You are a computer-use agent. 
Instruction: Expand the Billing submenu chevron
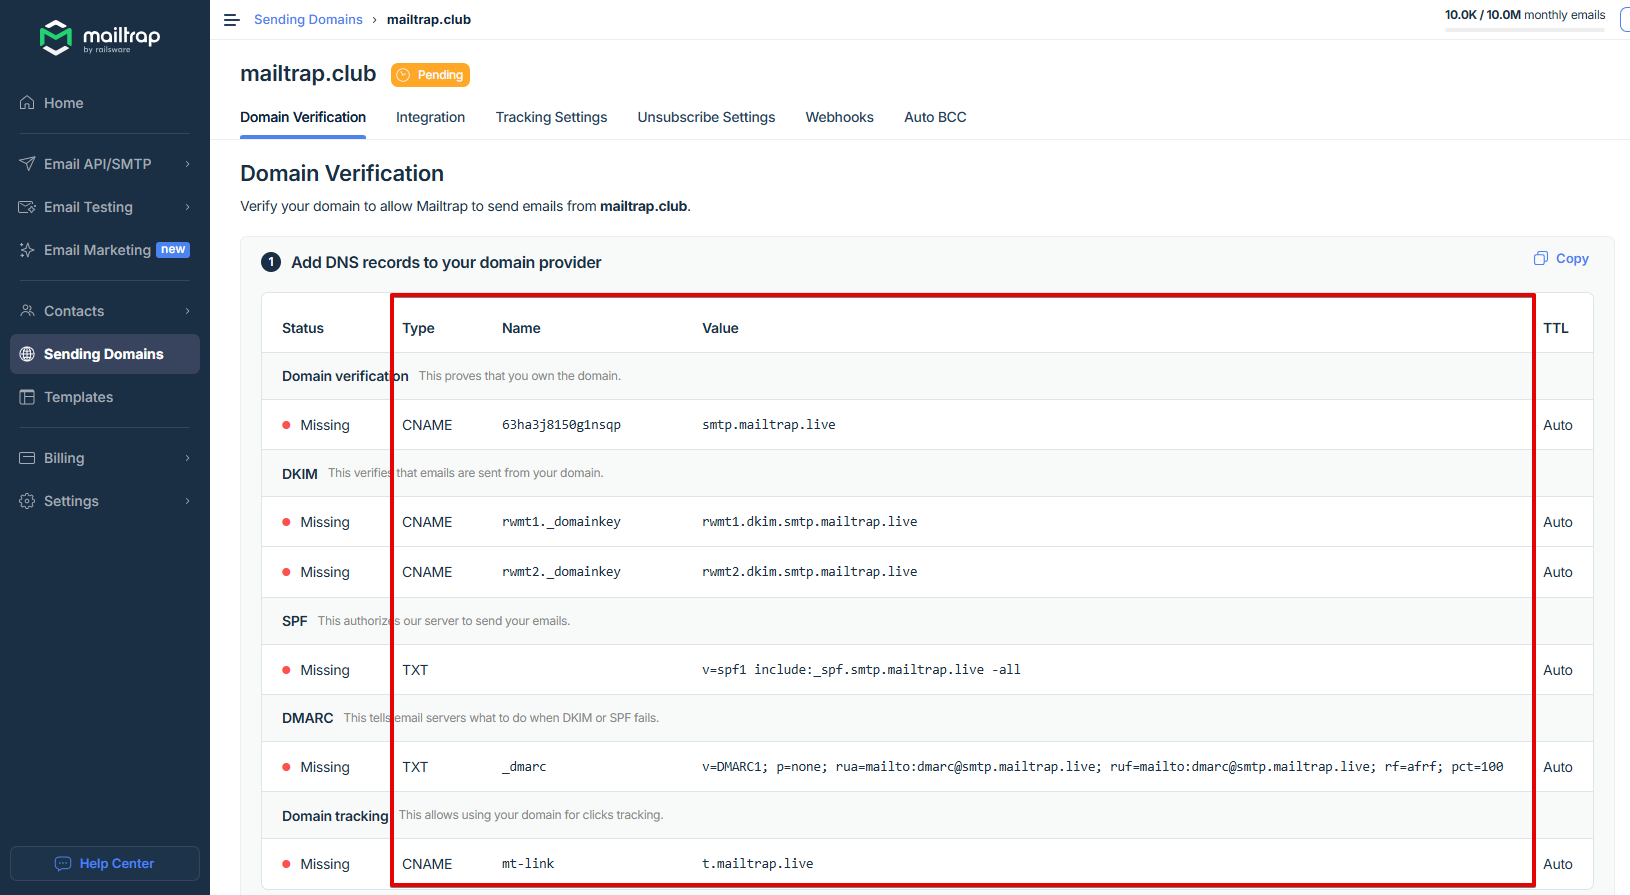187,458
